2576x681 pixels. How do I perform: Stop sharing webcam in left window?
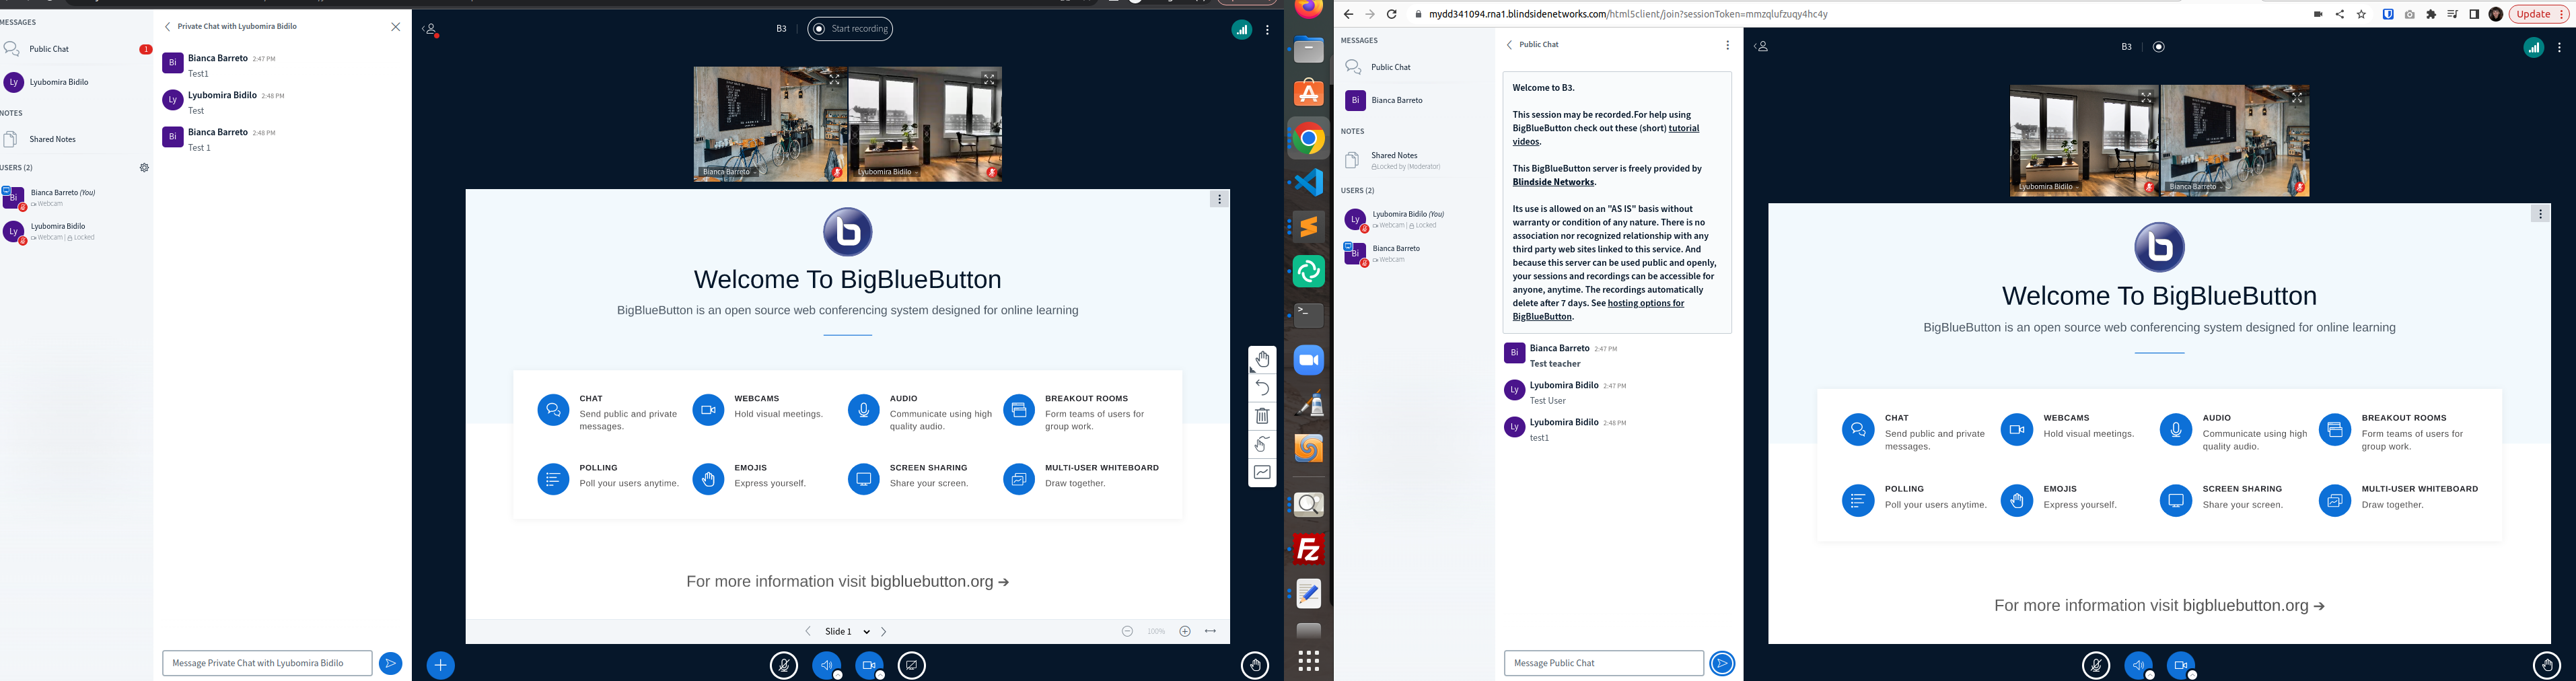click(x=869, y=665)
